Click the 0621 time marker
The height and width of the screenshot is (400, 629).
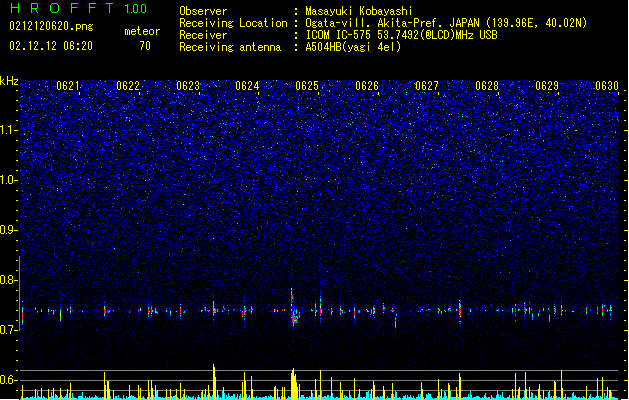click(67, 85)
